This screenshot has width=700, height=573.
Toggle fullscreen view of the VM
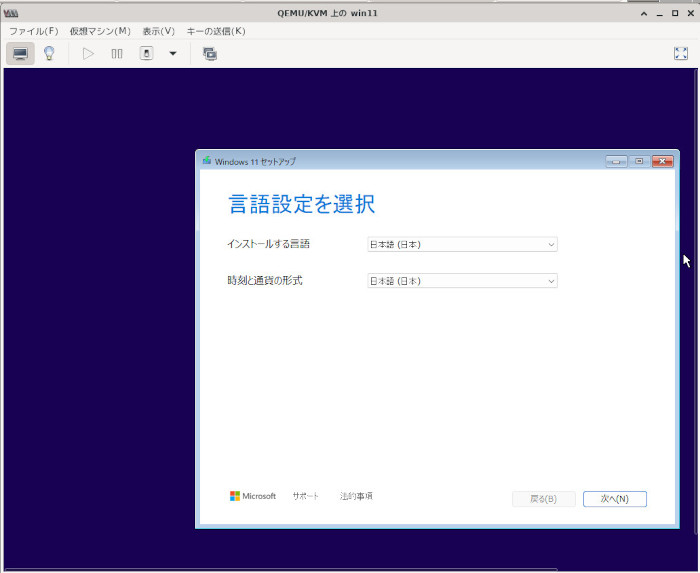(x=681, y=54)
